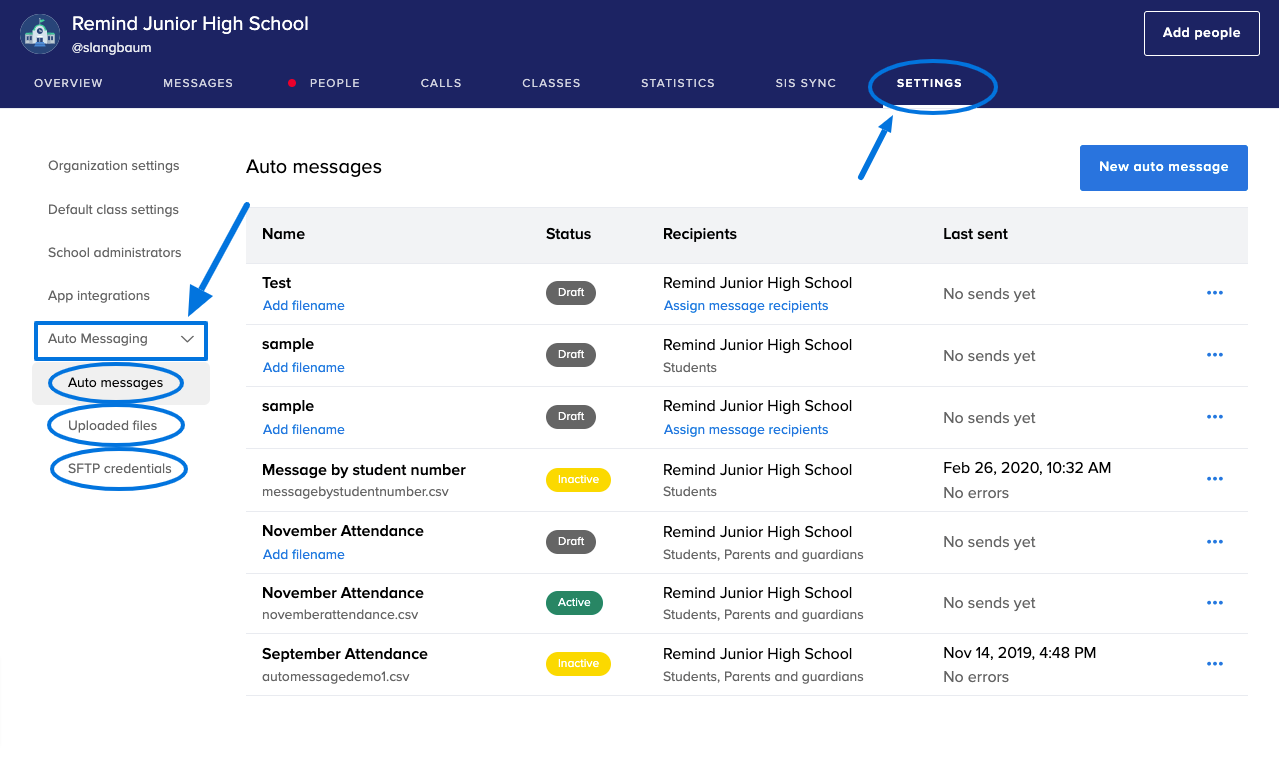
Task: Open SFTP credentials in the sidebar
Action: click(119, 468)
